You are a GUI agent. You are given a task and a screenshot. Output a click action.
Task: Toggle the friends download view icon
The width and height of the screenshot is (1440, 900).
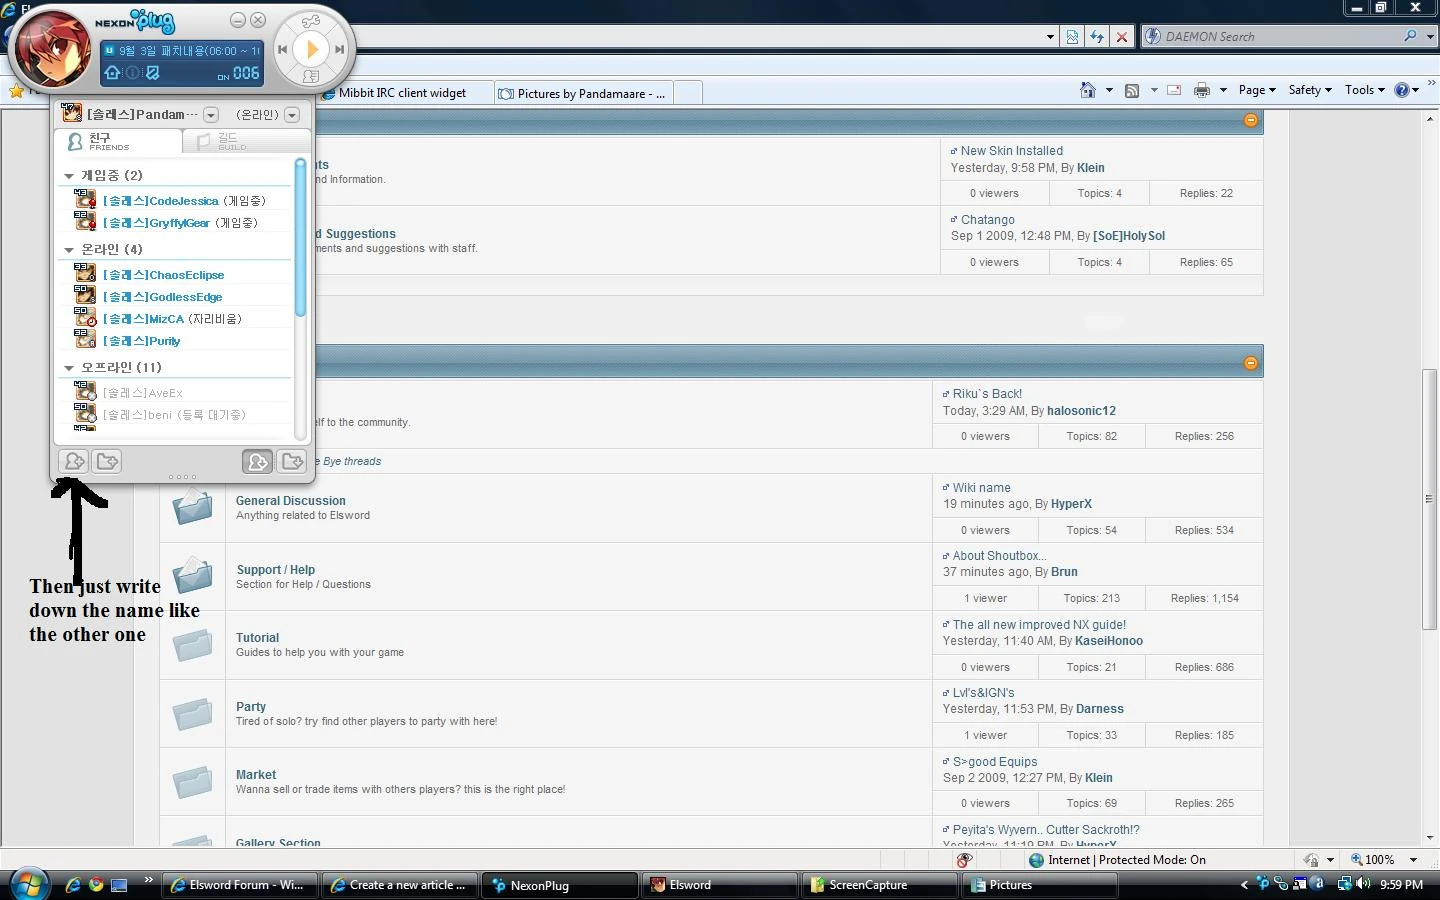pos(257,461)
